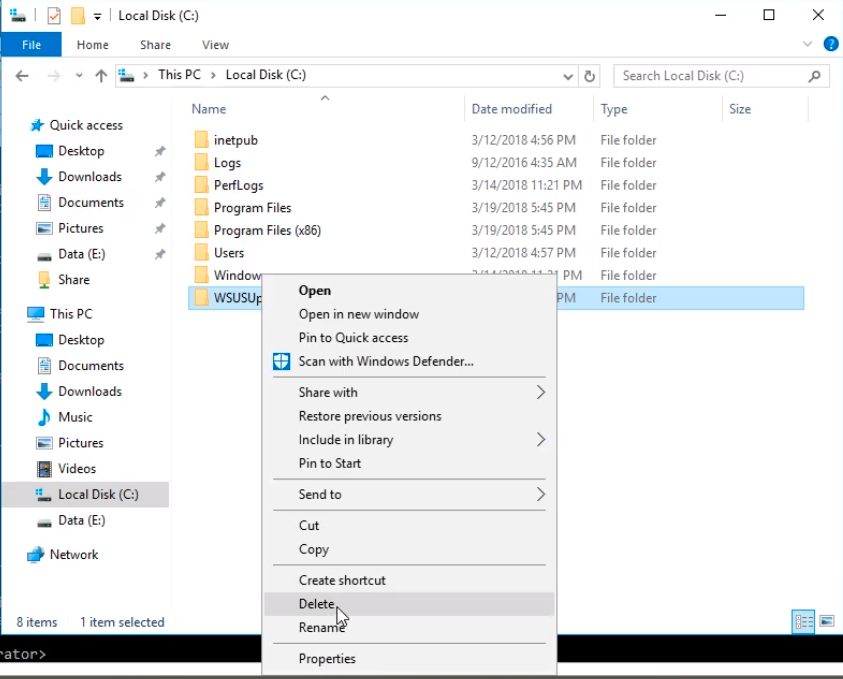The width and height of the screenshot is (843, 679).
Task: Open the Customize Quick Access Toolbar dropdown
Action: click(97, 17)
